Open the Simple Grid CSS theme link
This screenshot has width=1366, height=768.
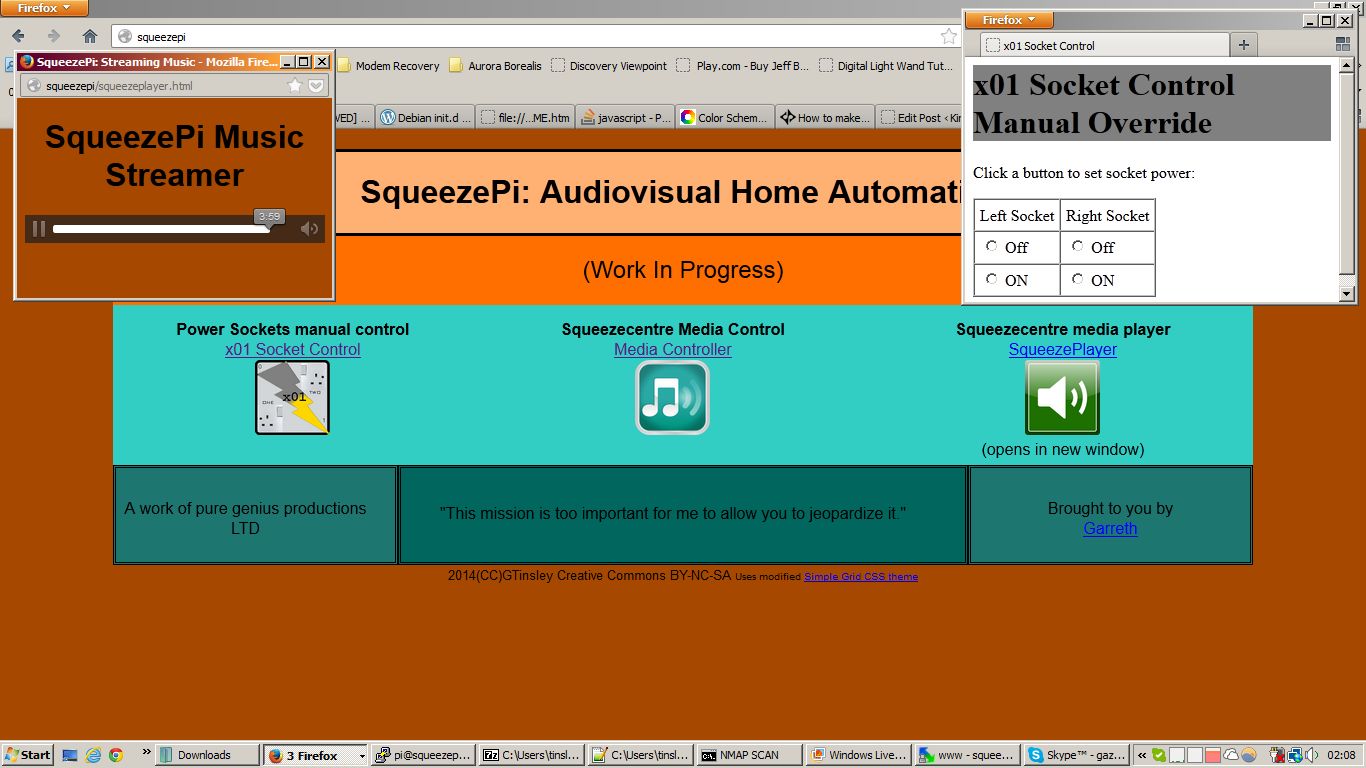click(861, 577)
